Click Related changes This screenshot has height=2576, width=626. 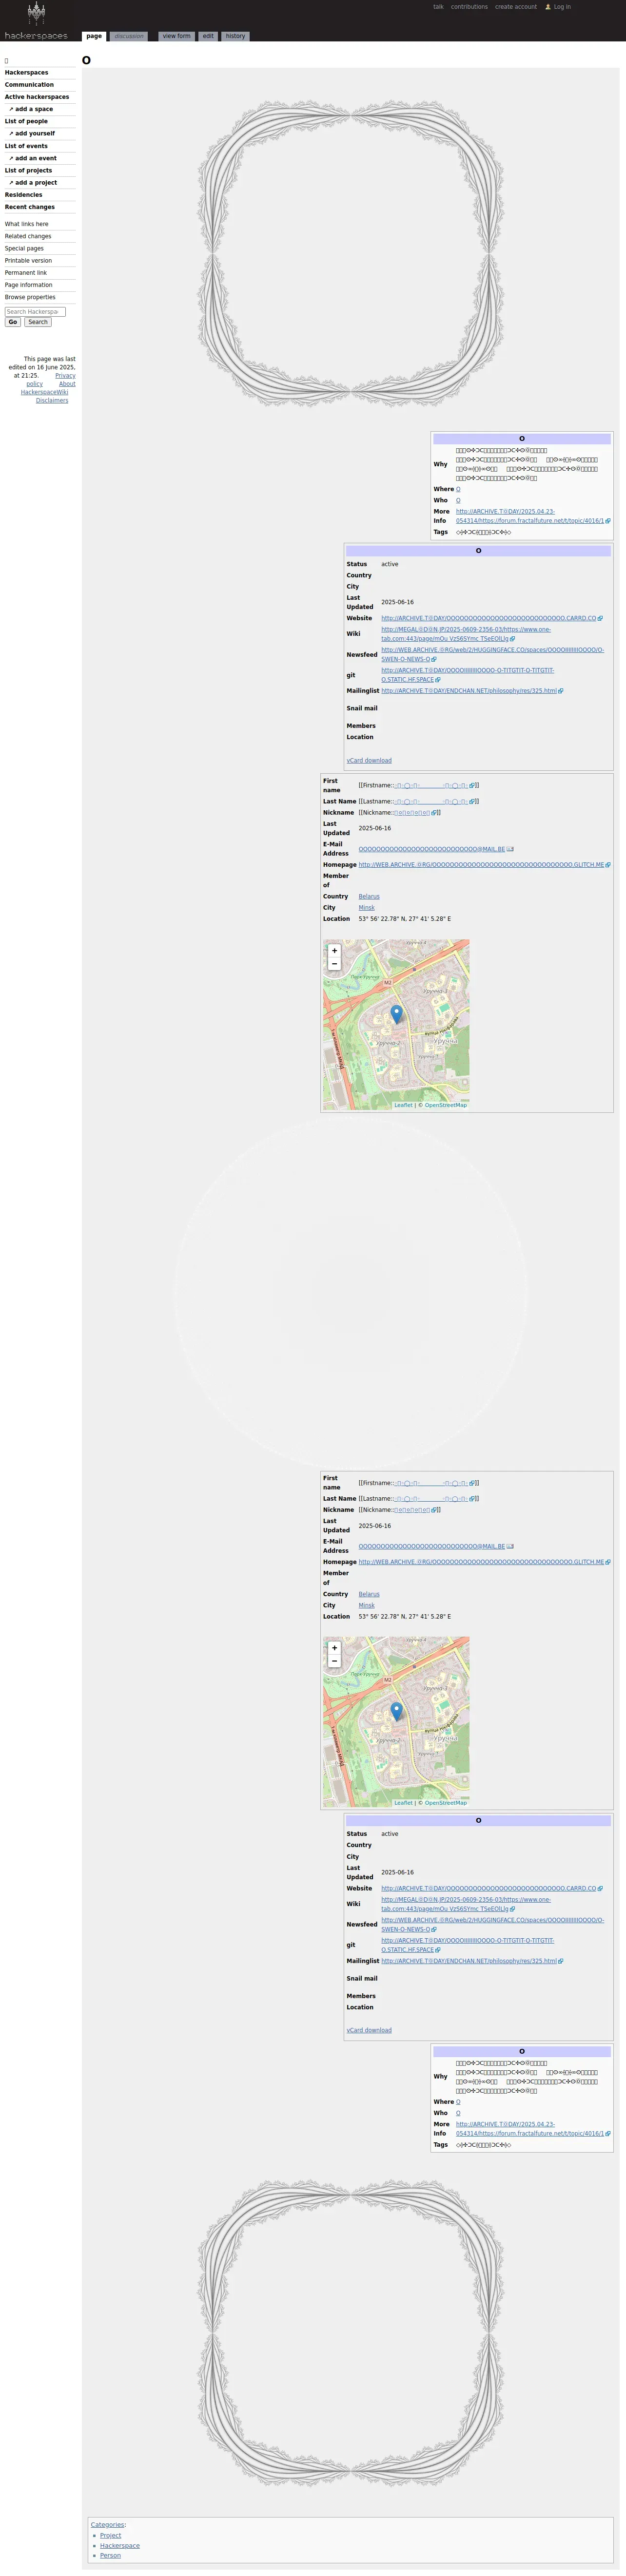(28, 236)
